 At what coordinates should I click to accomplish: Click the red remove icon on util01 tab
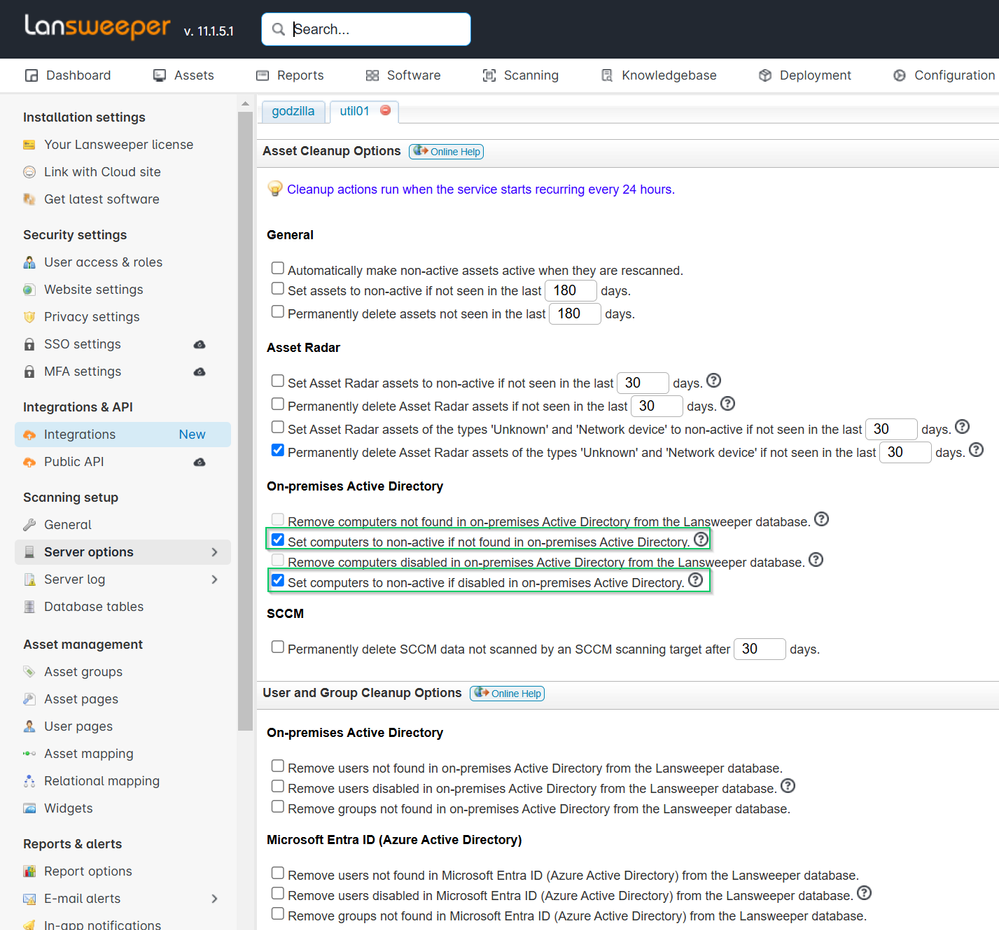385,110
